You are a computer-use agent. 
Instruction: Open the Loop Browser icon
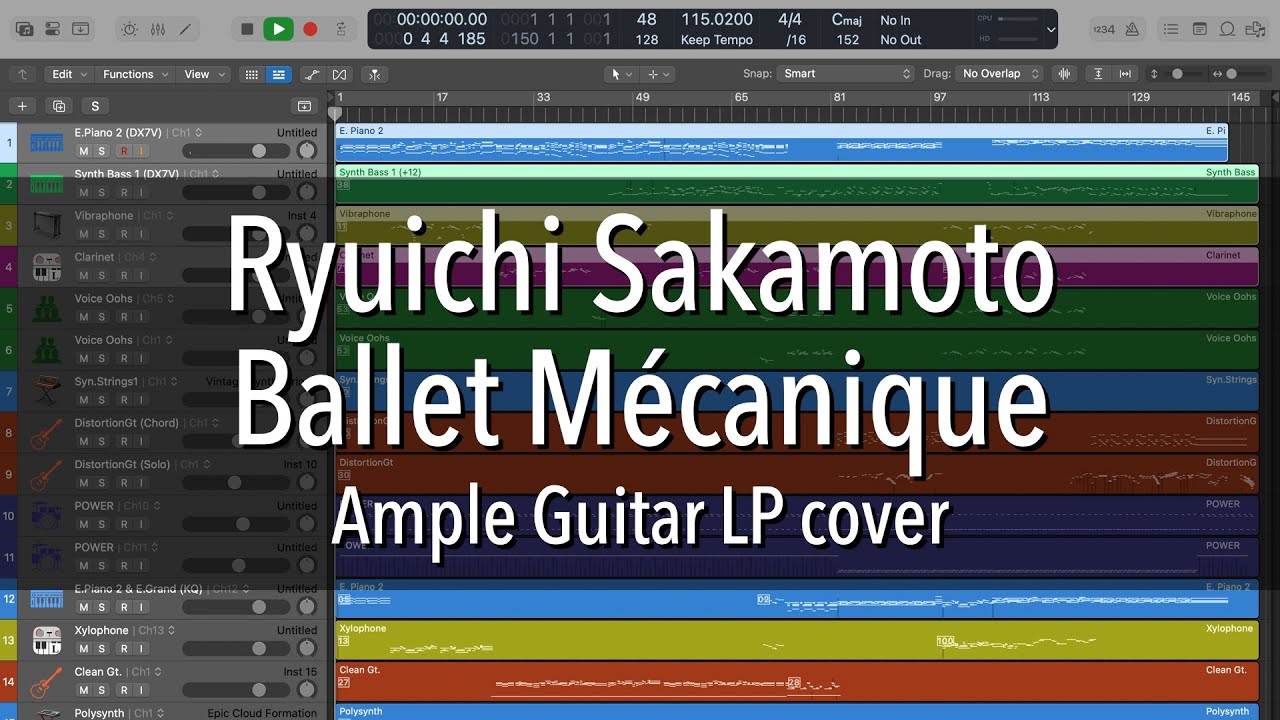click(x=1227, y=29)
